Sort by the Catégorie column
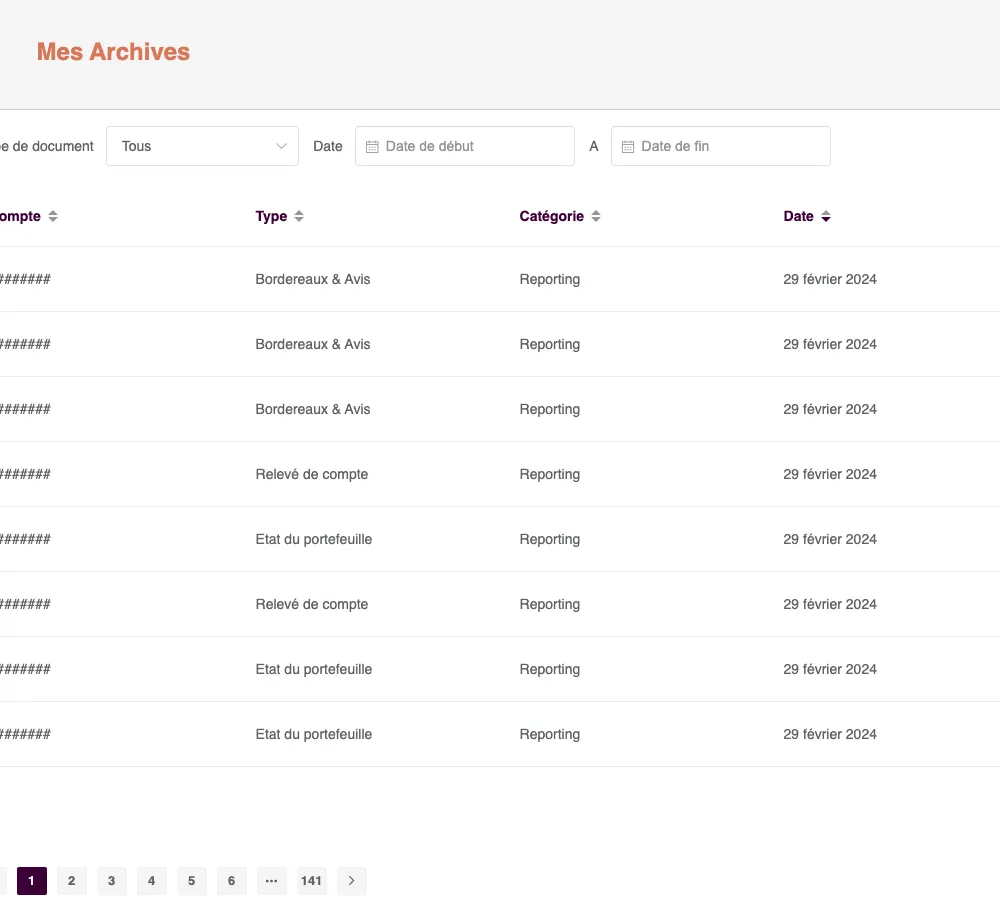Image resolution: width=1000 pixels, height=909 pixels. click(x=596, y=216)
